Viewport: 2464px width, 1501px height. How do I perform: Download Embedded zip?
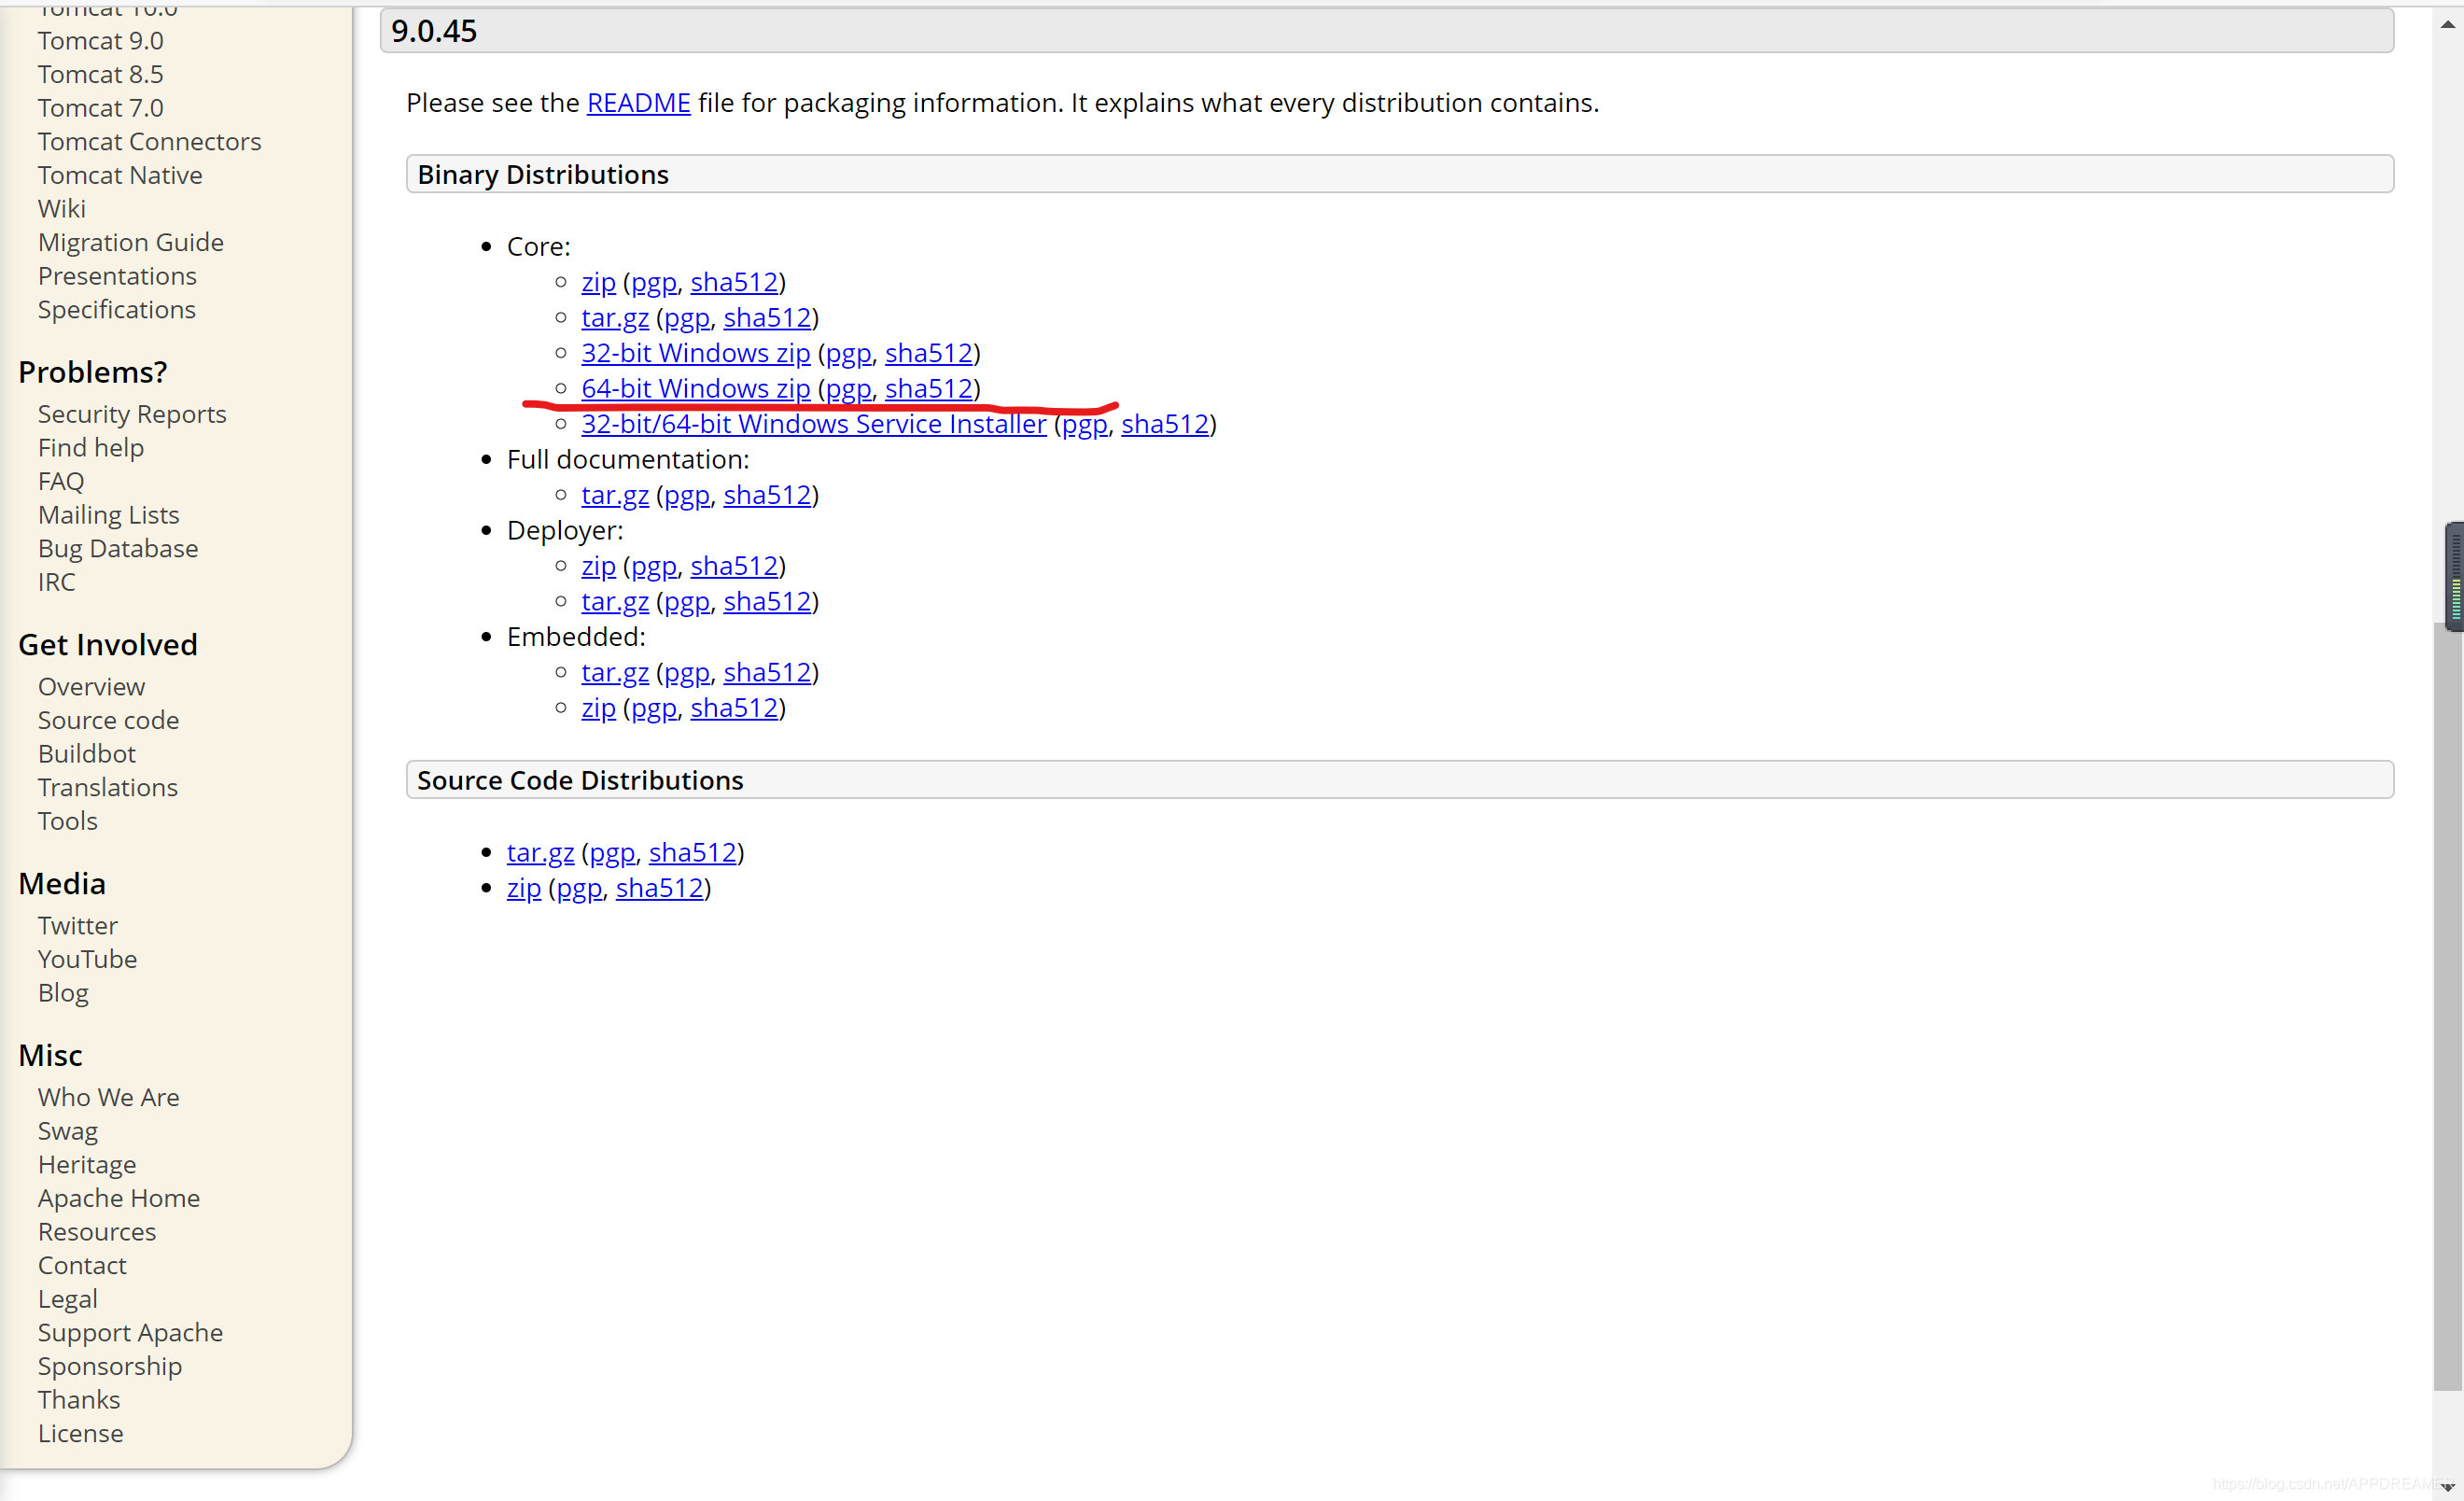tap(598, 708)
